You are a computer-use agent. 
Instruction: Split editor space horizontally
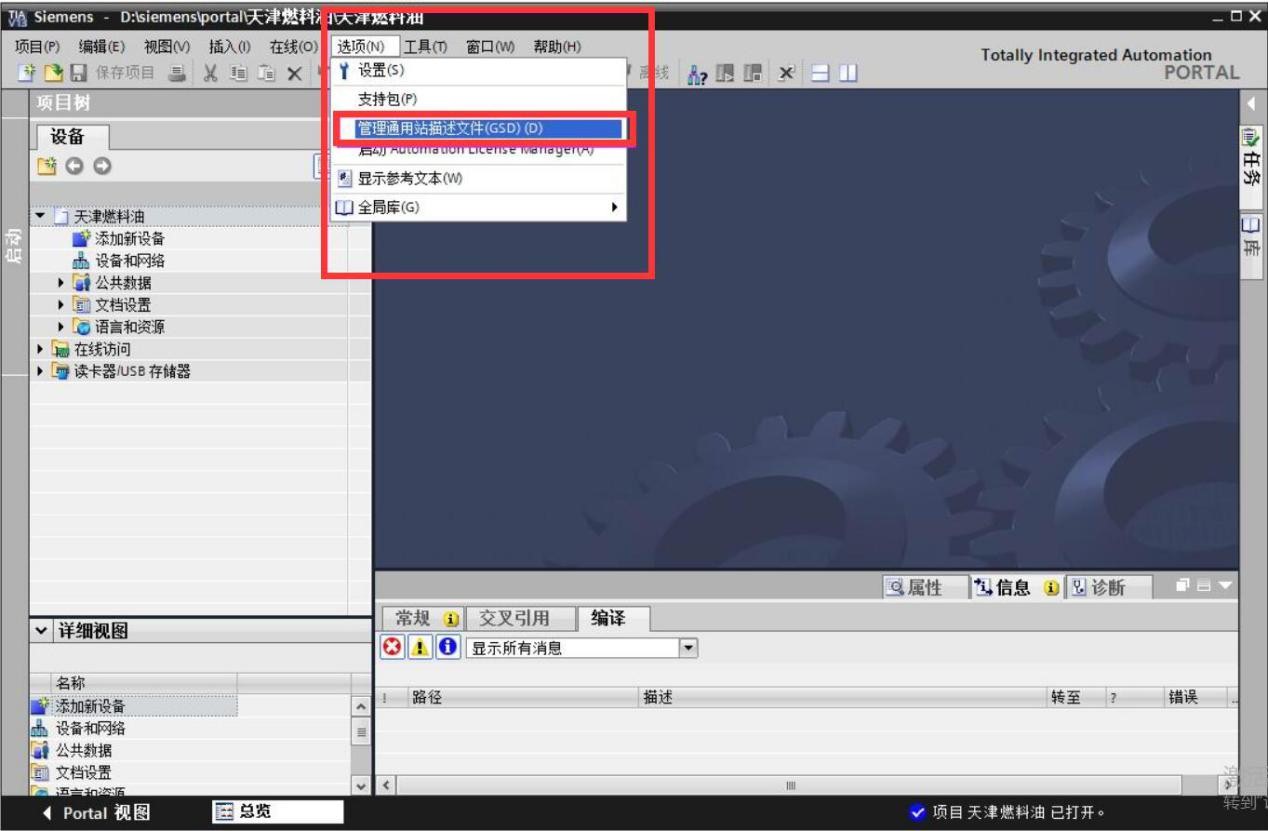[820, 73]
